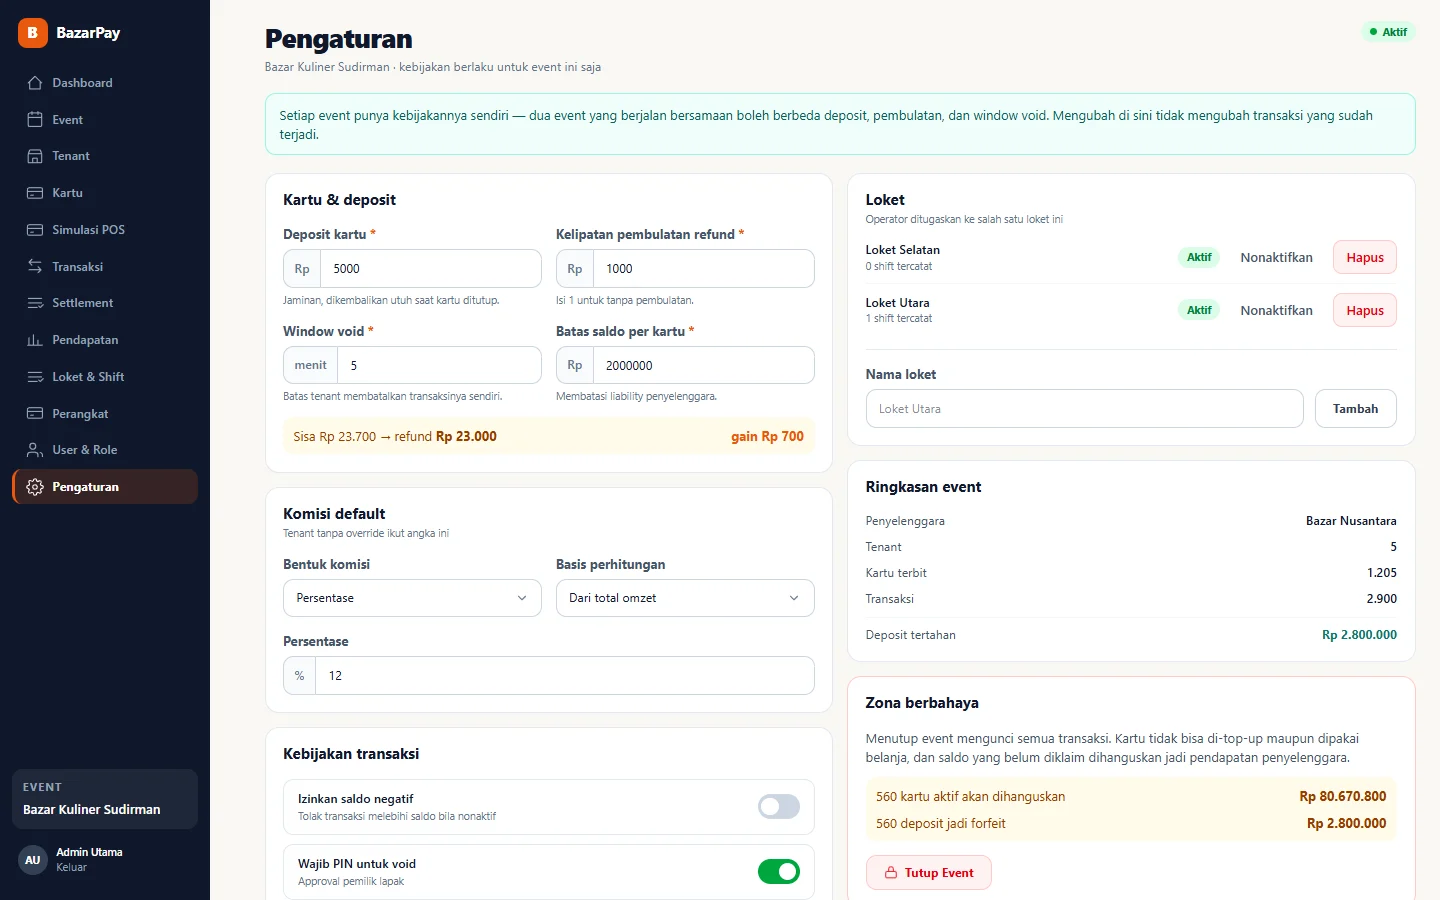Click the Event calendar icon in sidebar
The image size is (1440, 900).
coord(35,120)
